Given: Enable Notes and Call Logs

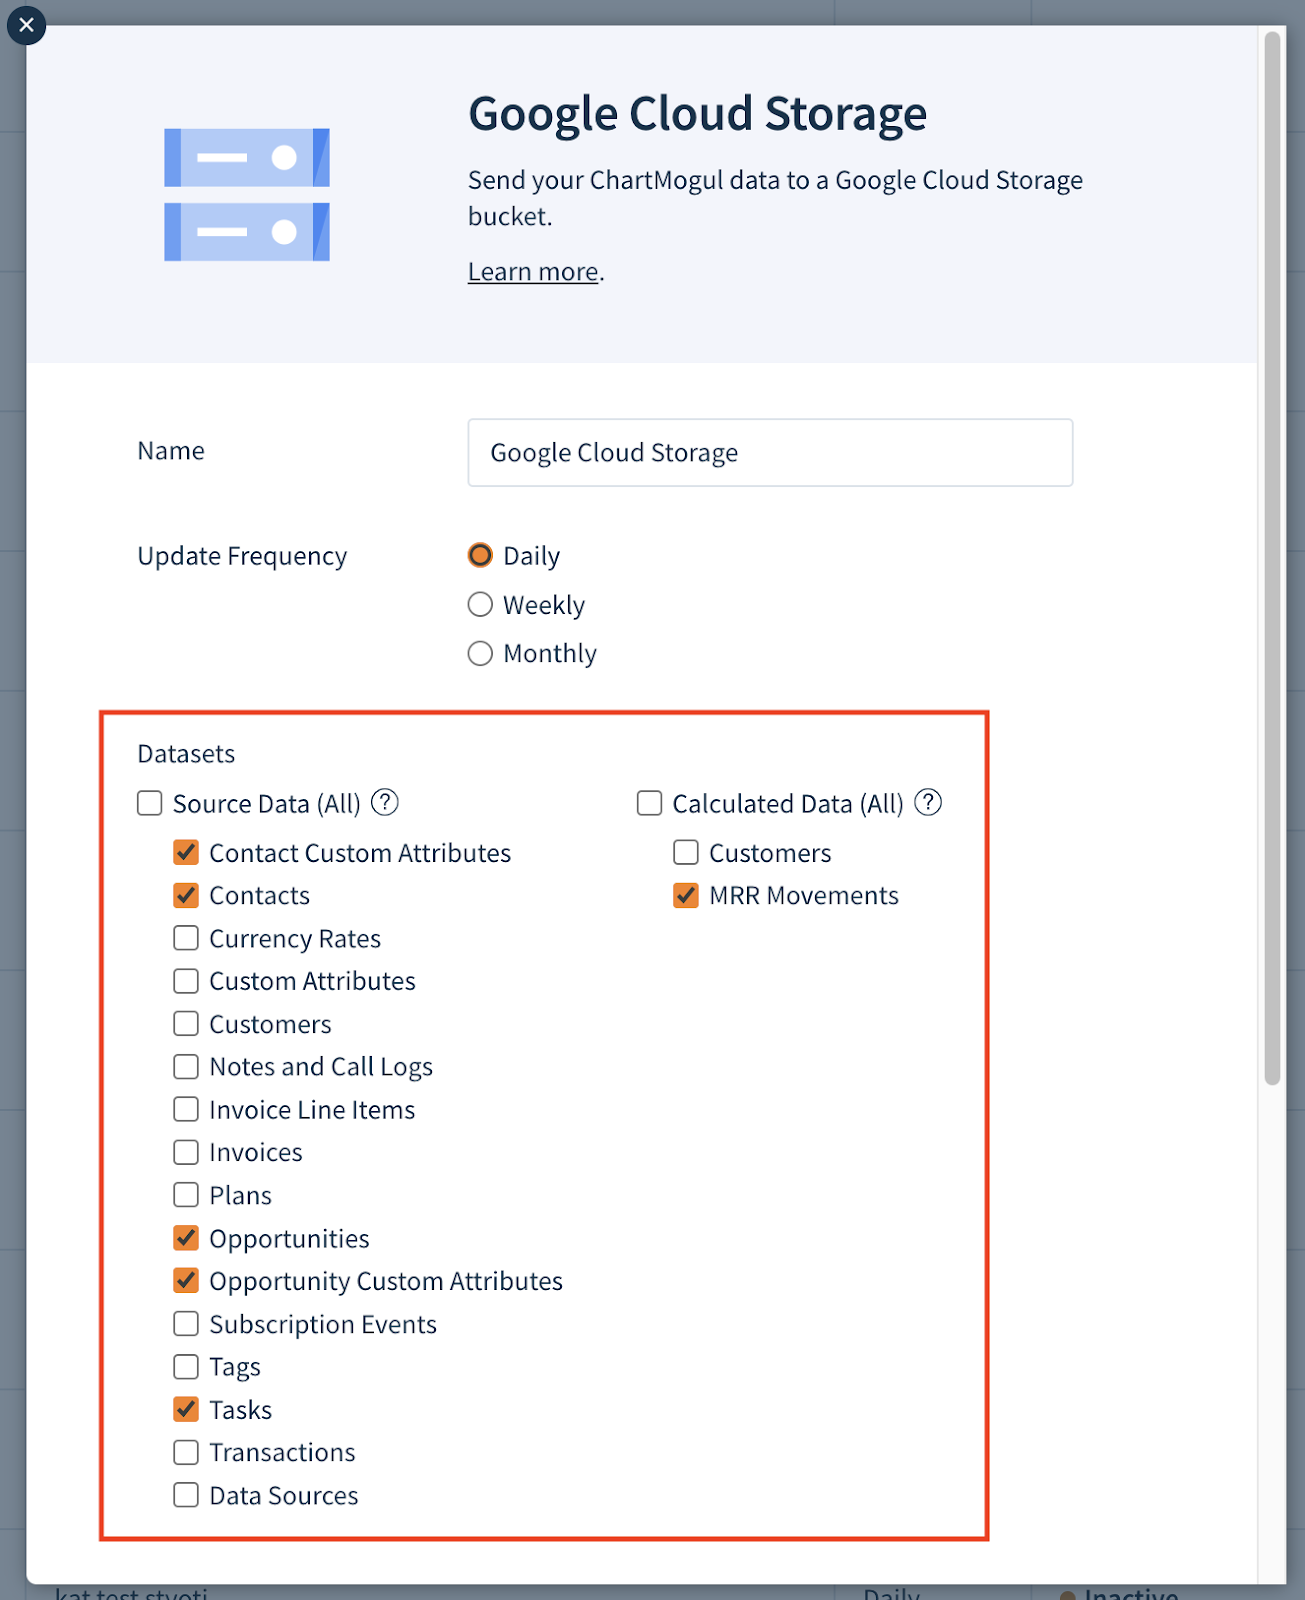Looking at the screenshot, I should pyautogui.click(x=186, y=1067).
